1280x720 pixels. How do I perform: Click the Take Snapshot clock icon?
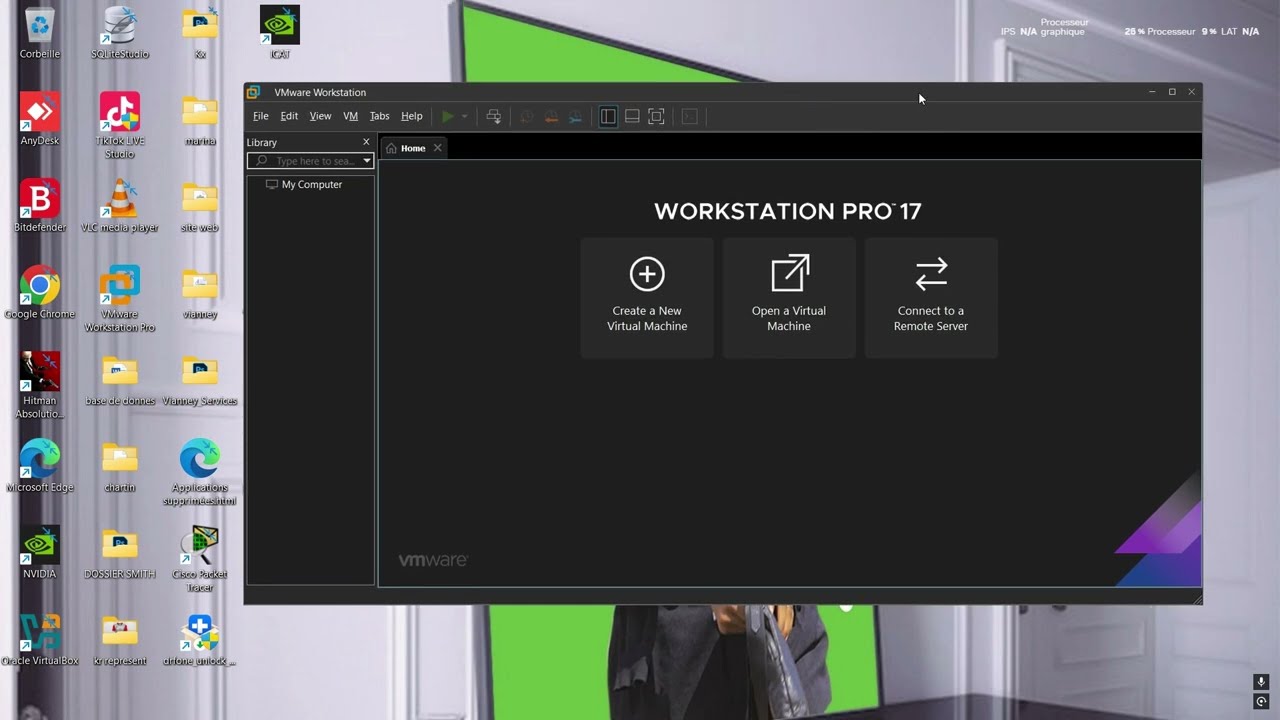pyautogui.click(x=527, y=116)
